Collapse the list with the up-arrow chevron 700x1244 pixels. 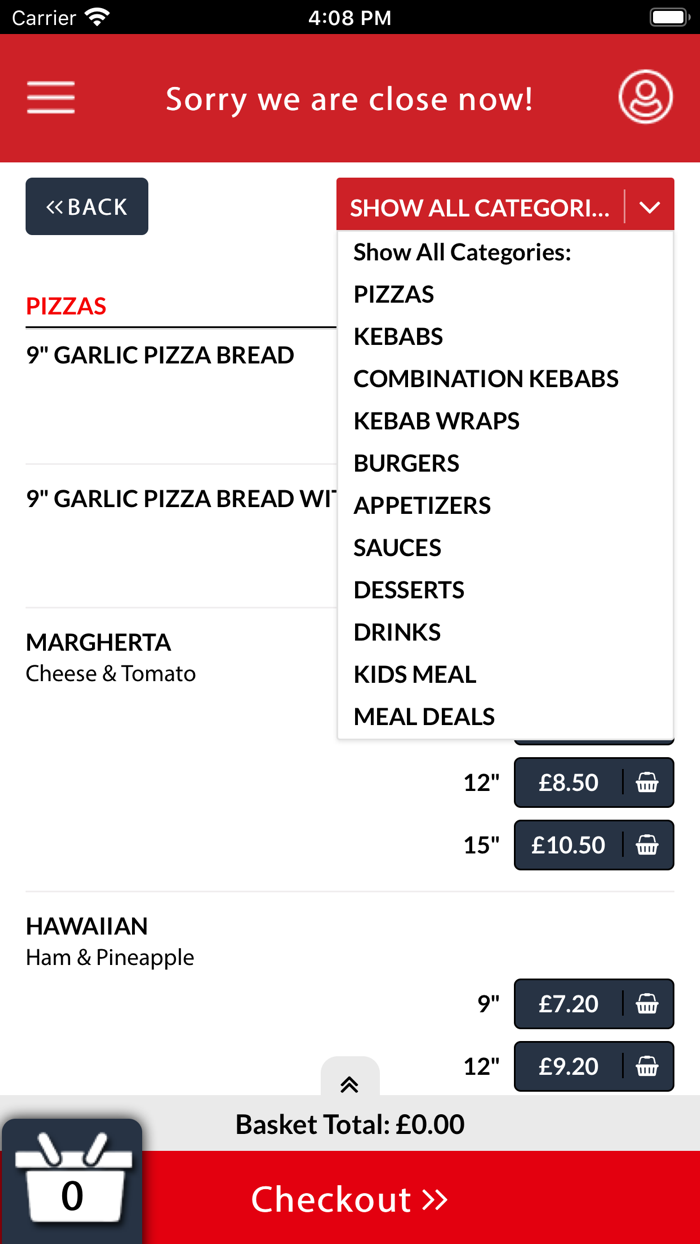coord(349,1083)
